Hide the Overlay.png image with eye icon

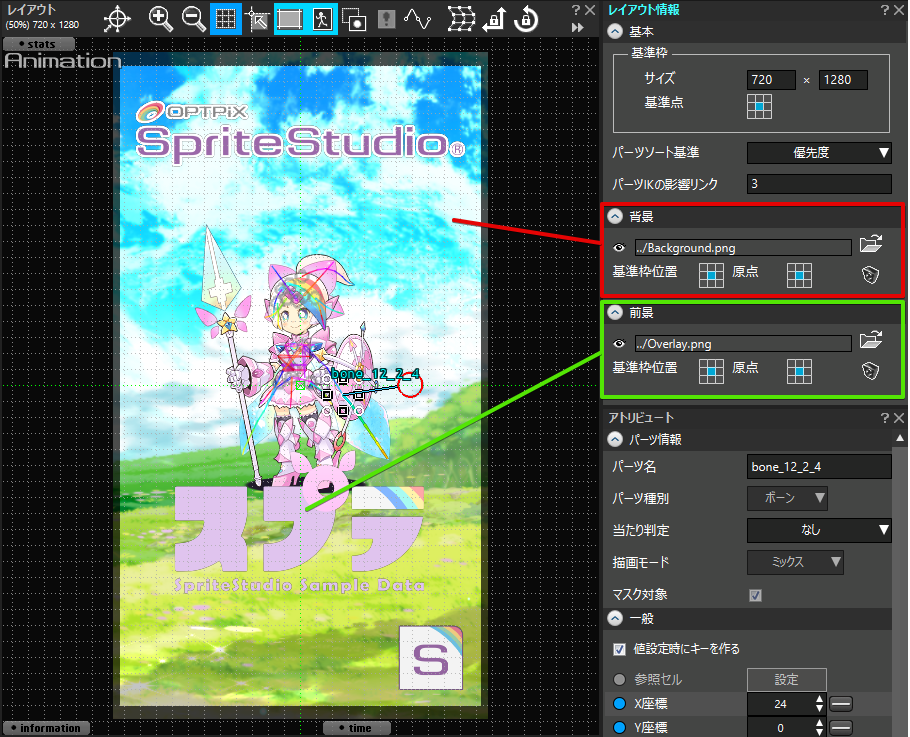619,344
